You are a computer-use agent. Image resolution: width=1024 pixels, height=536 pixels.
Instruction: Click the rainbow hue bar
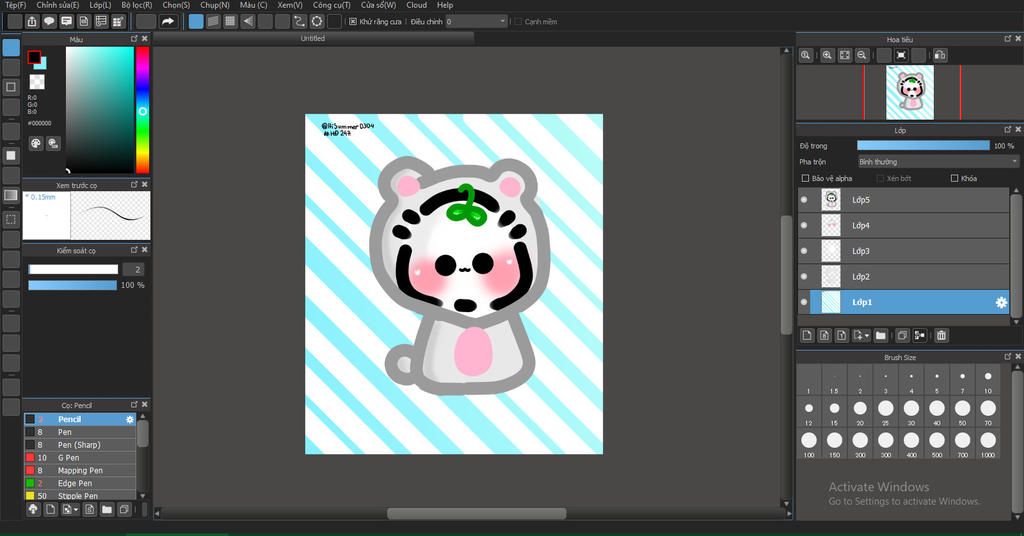point(142,110)
